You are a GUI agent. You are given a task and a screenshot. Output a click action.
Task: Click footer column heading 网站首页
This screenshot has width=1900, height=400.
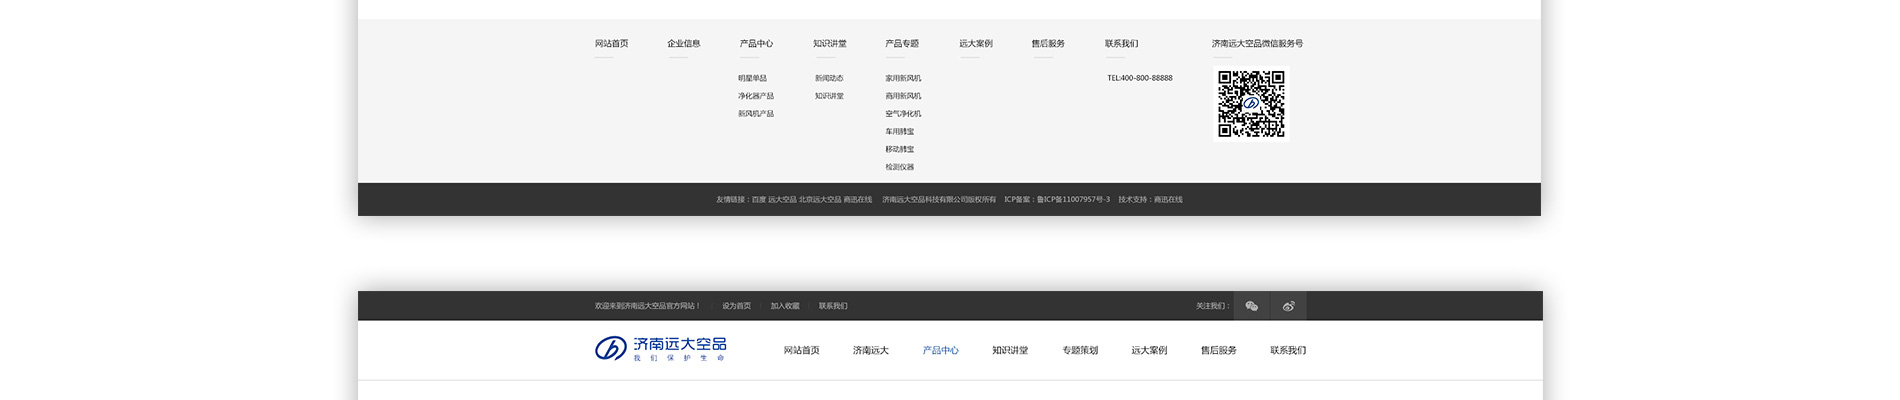coord(612,44)
